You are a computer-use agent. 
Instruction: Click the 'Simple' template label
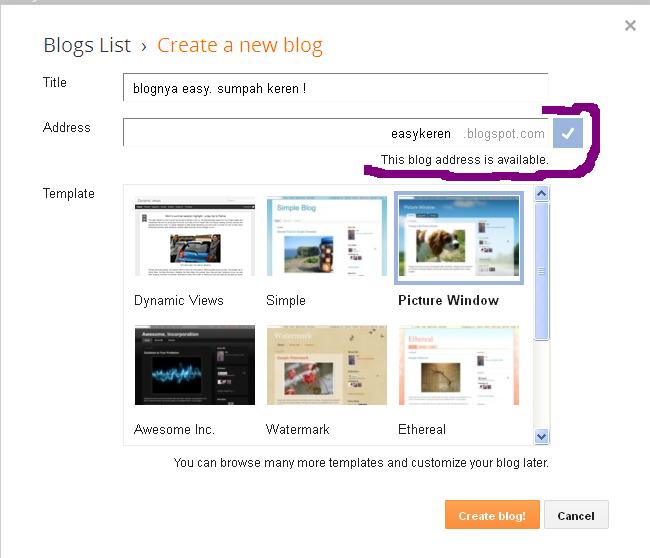tap(286, 300)
